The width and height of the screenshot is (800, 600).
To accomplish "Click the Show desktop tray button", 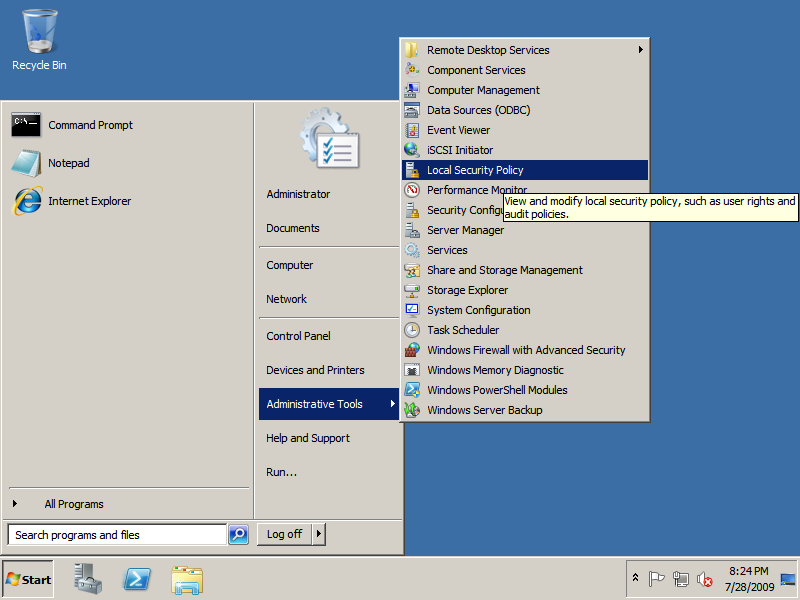I will [788, 579].
